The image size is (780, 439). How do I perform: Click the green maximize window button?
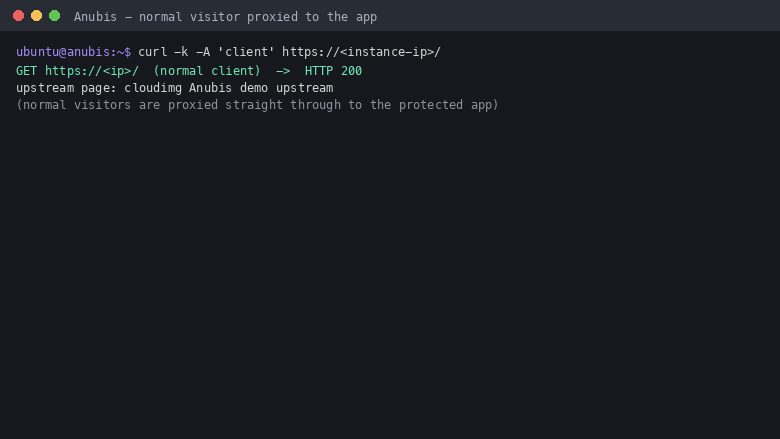tap(55, 16)
